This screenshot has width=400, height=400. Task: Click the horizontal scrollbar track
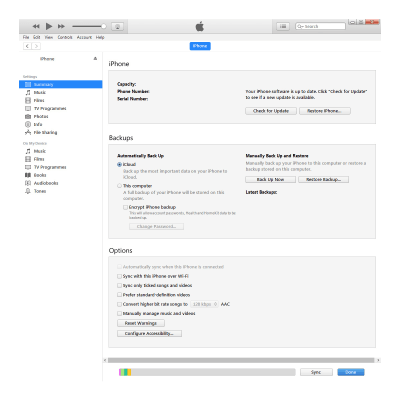(241, 360)
